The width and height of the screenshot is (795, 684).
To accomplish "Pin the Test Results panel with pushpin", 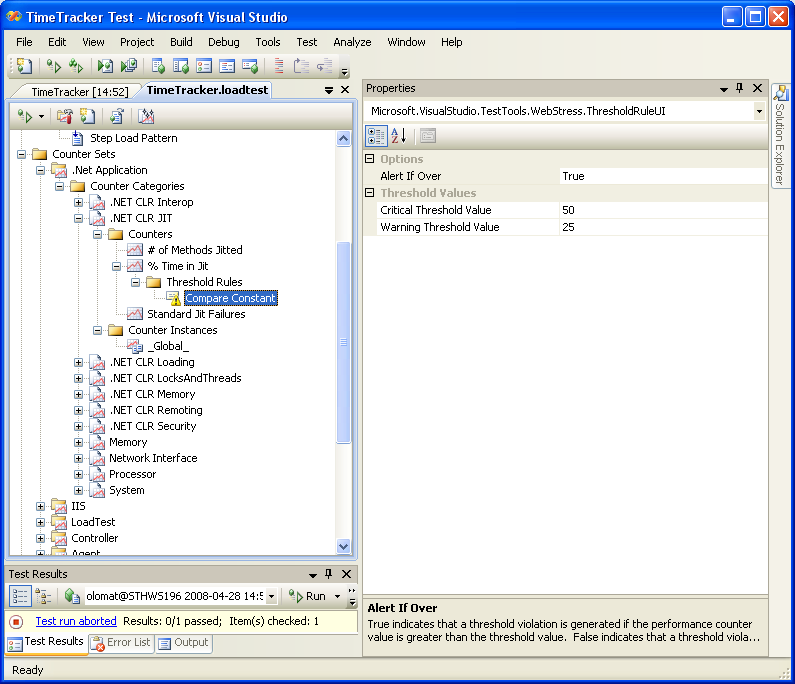I will click(x=329, y=574).
